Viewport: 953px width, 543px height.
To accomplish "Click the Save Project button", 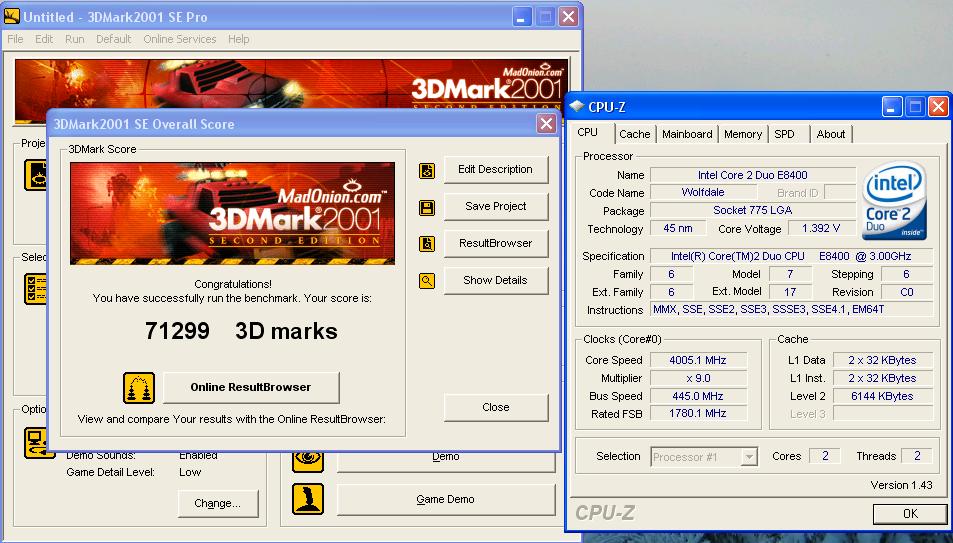I will [495, 207].
